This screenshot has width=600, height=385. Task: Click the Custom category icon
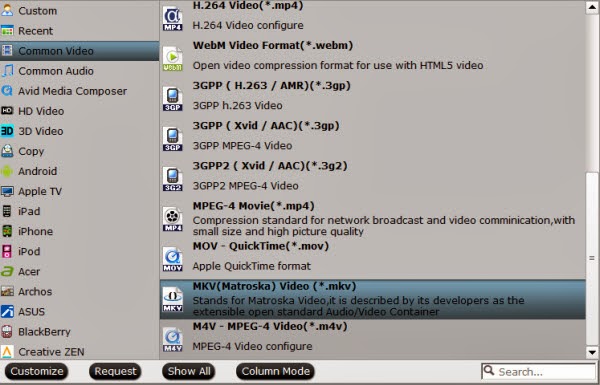tap(7, 10)
